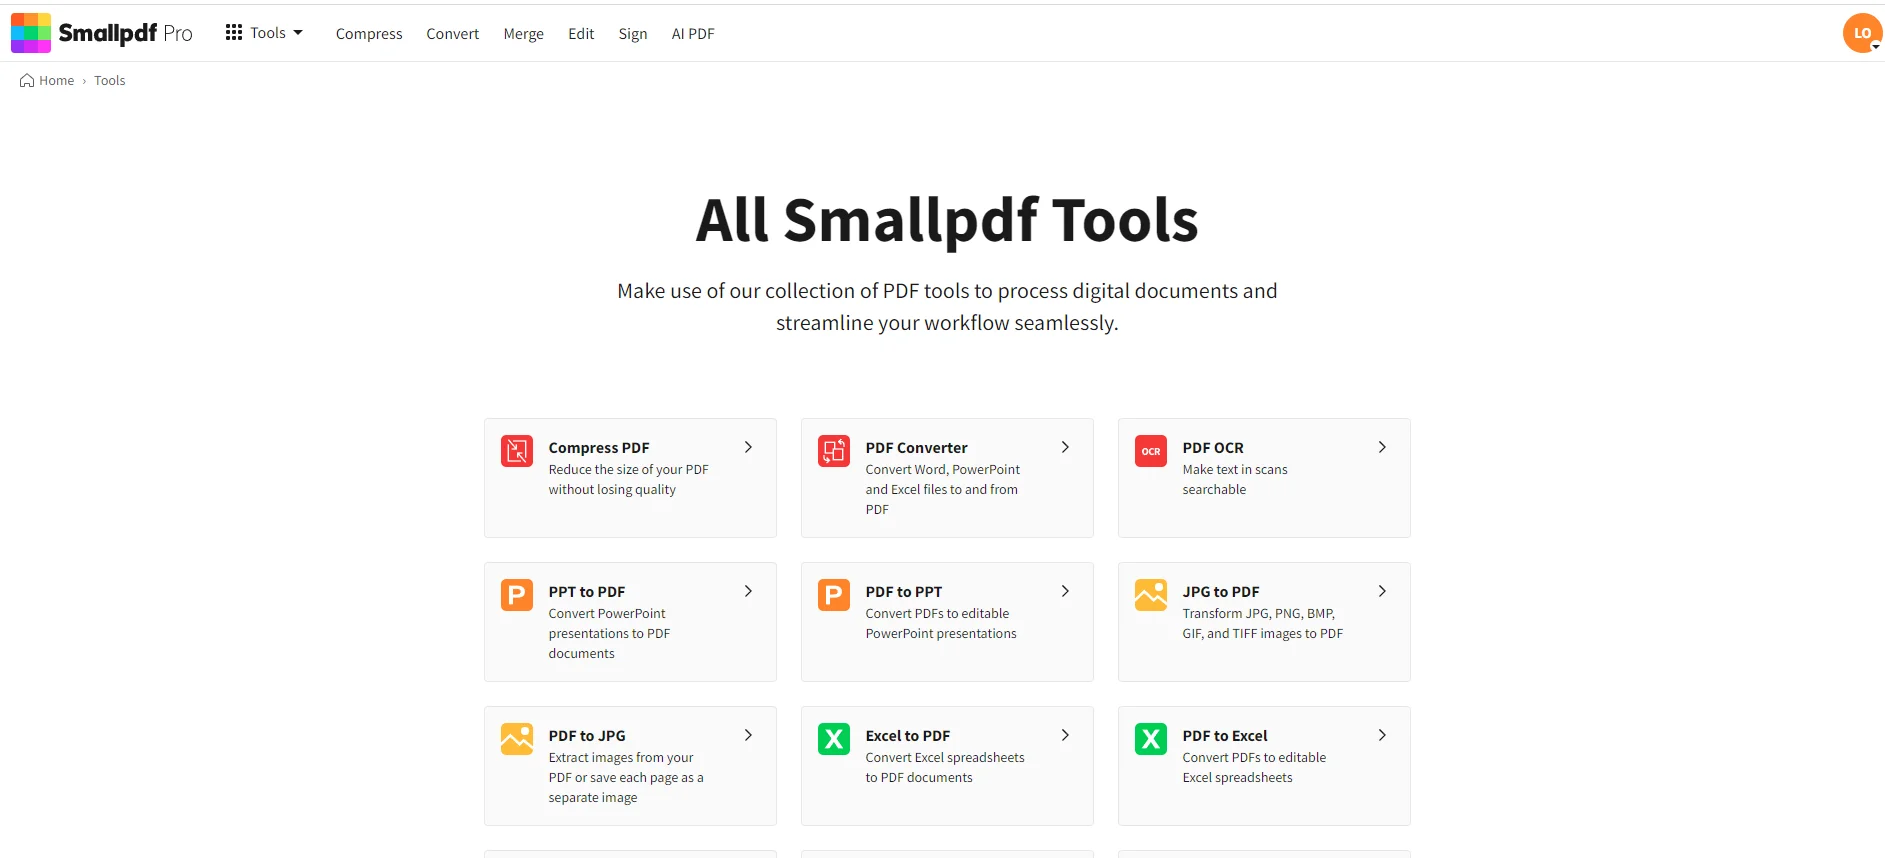Open the Compress PDF tool title
This screenshot has height=858, width=1885.
pyautogui.click(x=599, y=448)
